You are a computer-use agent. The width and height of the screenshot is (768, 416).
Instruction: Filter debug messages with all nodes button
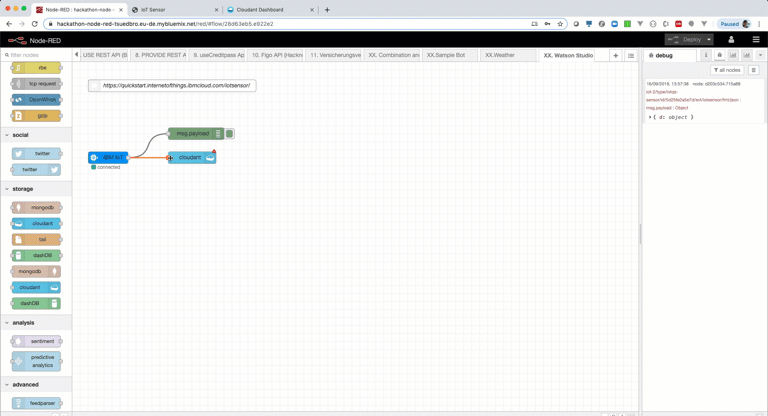[727, 70]
